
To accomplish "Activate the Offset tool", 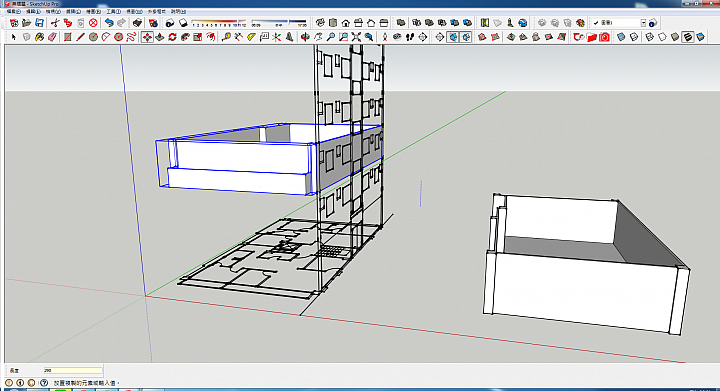I will pos(211,37).
